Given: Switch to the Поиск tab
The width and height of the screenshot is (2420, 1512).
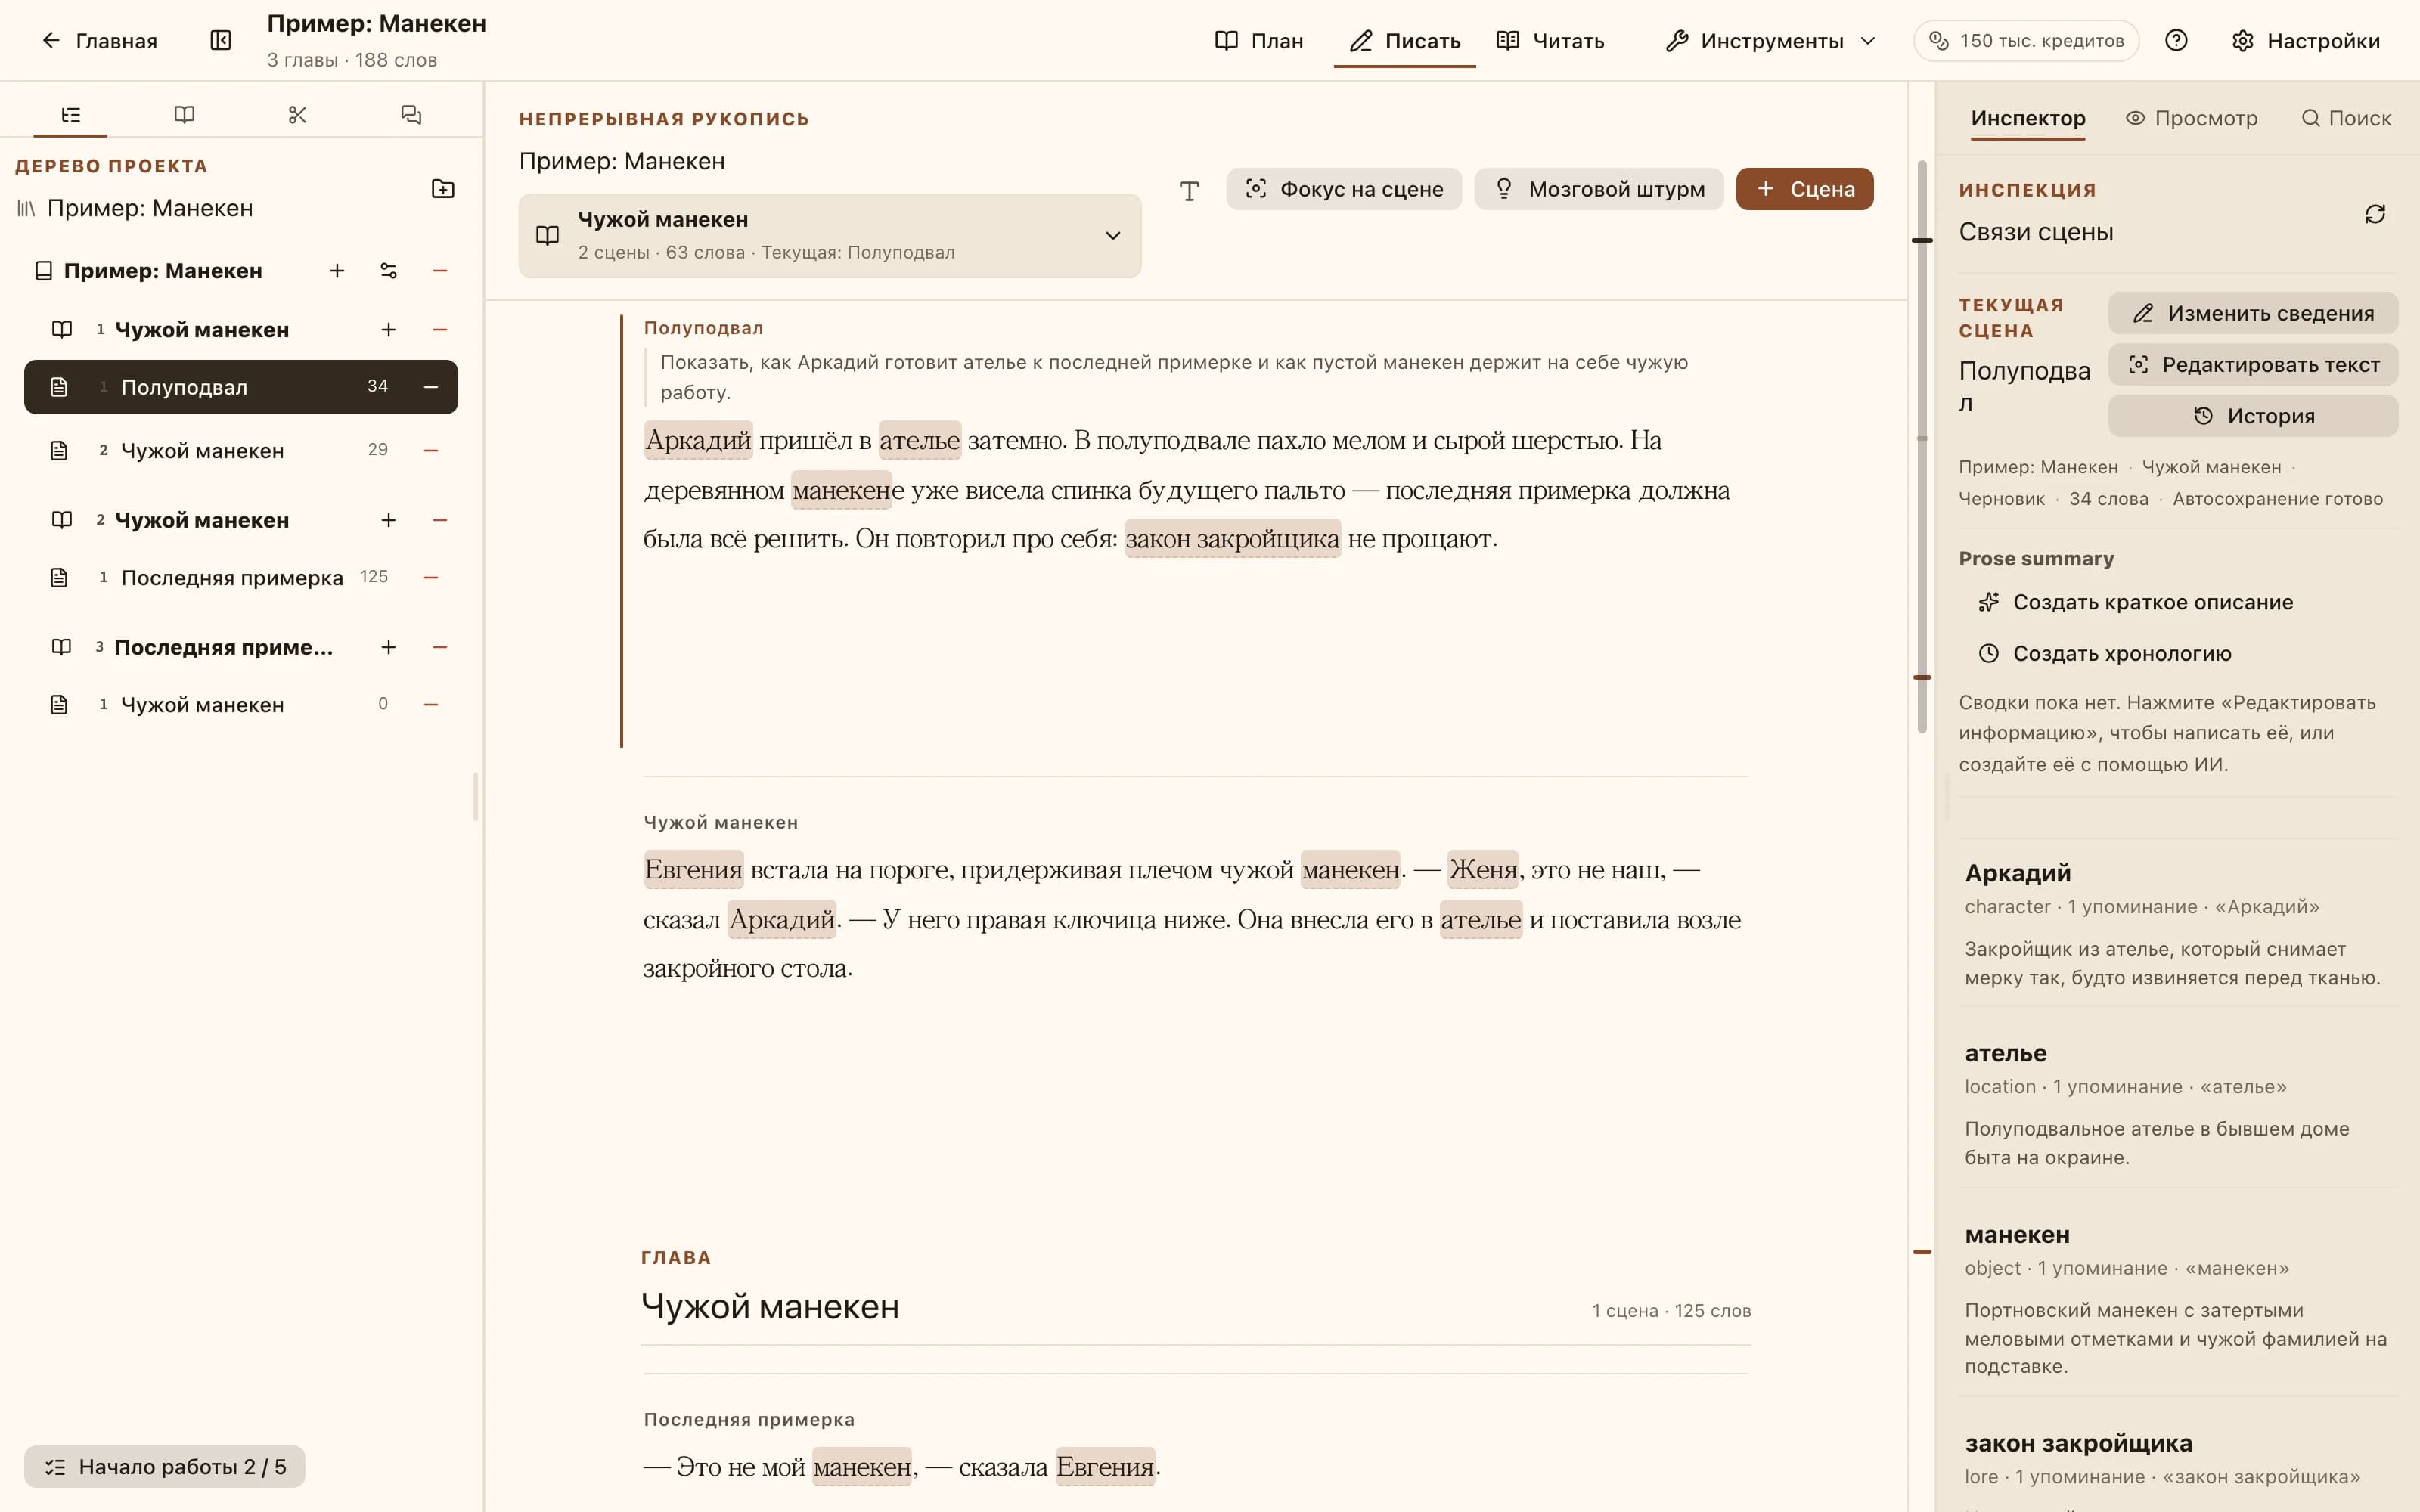Looking at the screenshot, I should click(x=2346, y=118).
